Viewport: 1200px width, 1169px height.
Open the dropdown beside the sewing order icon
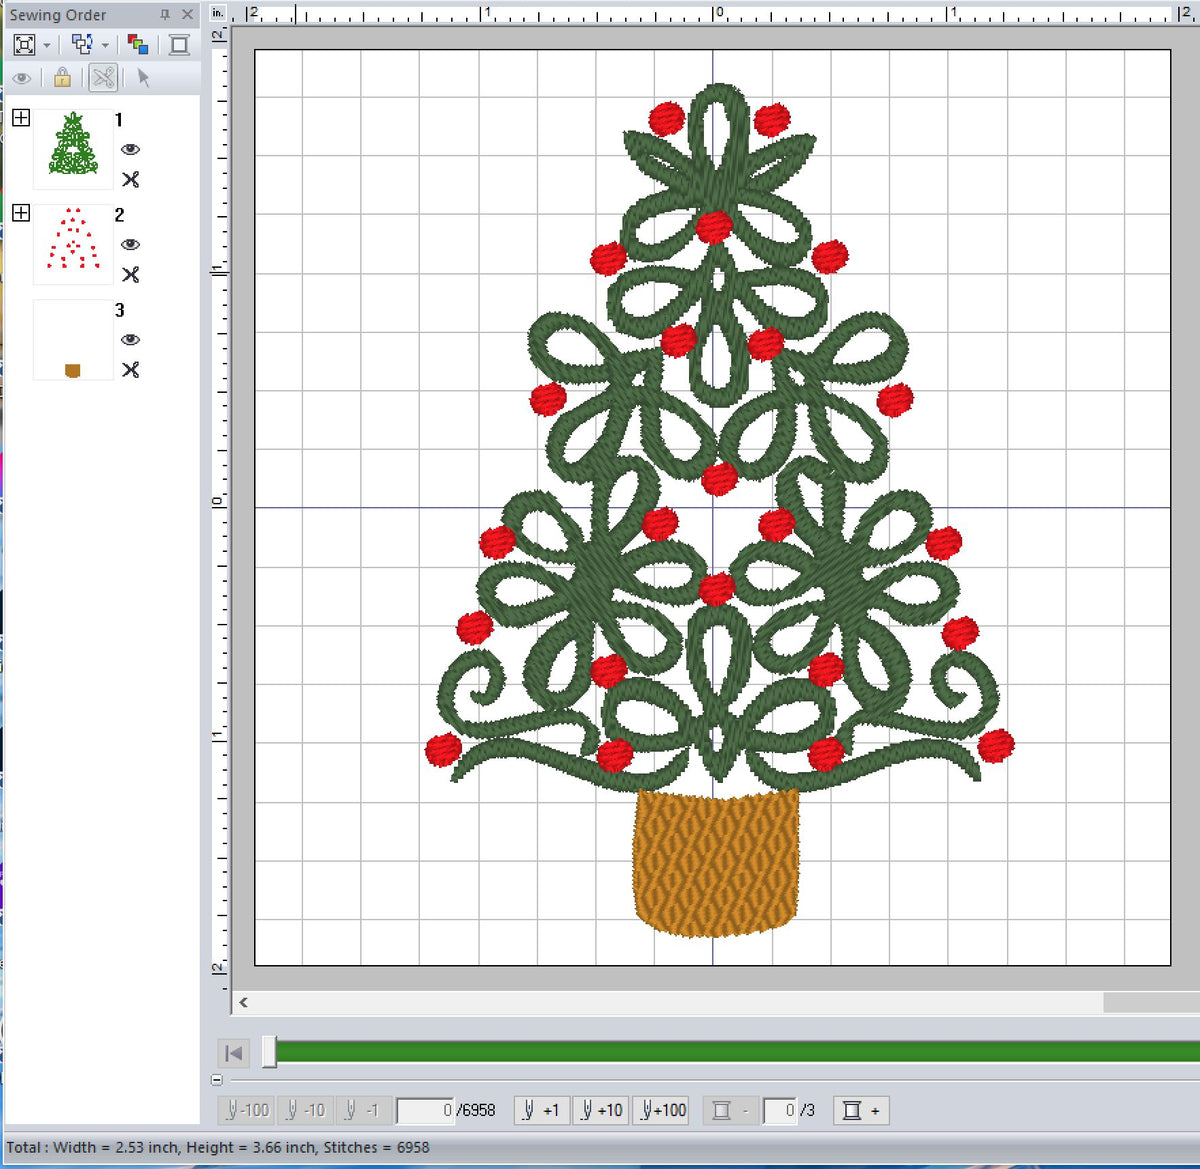point(105,45)
